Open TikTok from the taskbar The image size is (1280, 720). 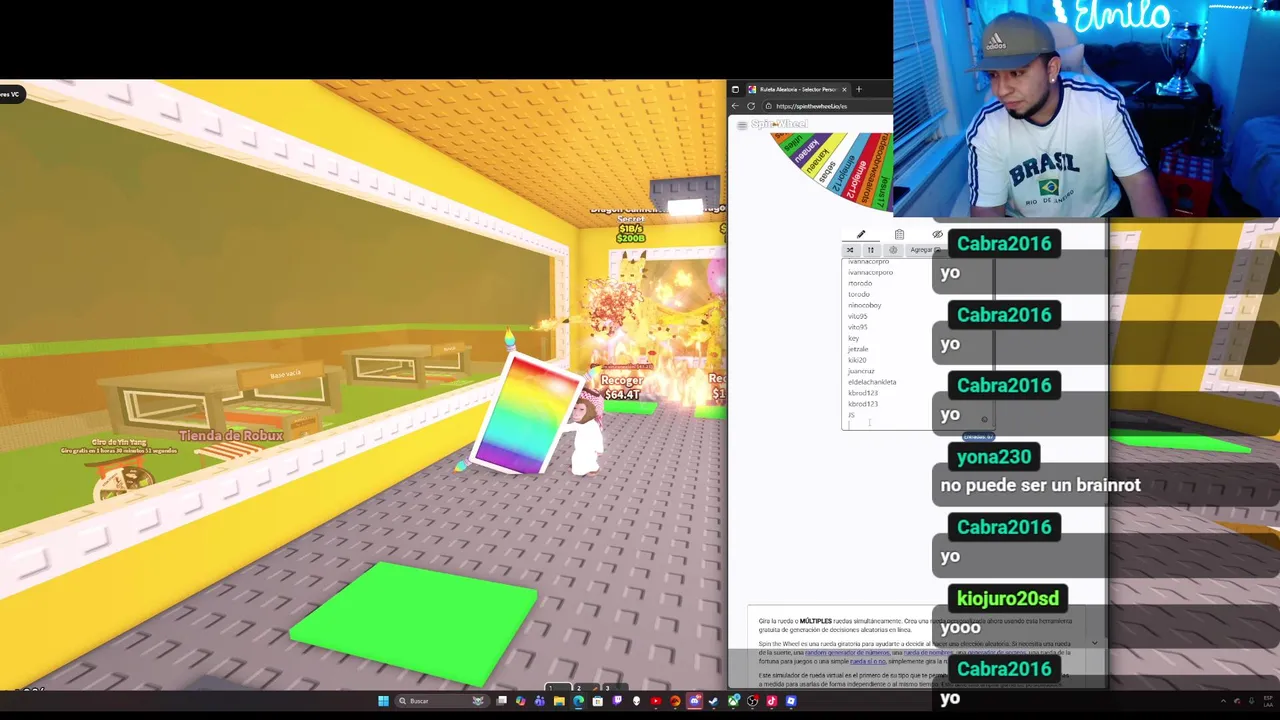click(x=771, y=701)
